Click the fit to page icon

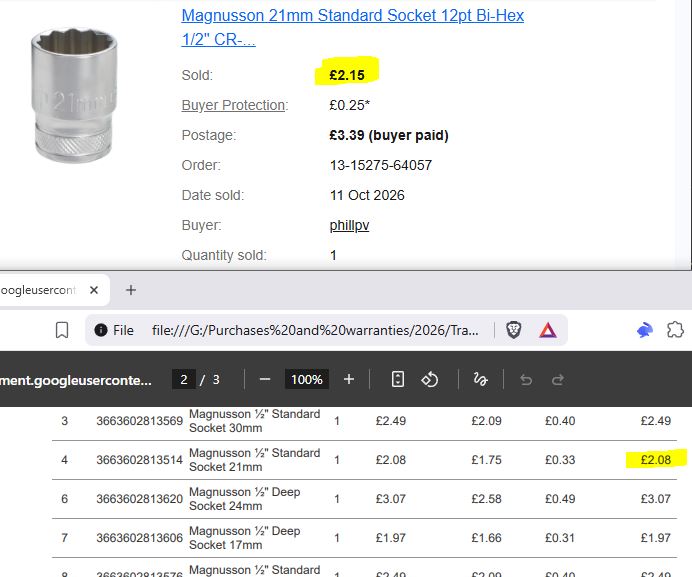[398, 379]
